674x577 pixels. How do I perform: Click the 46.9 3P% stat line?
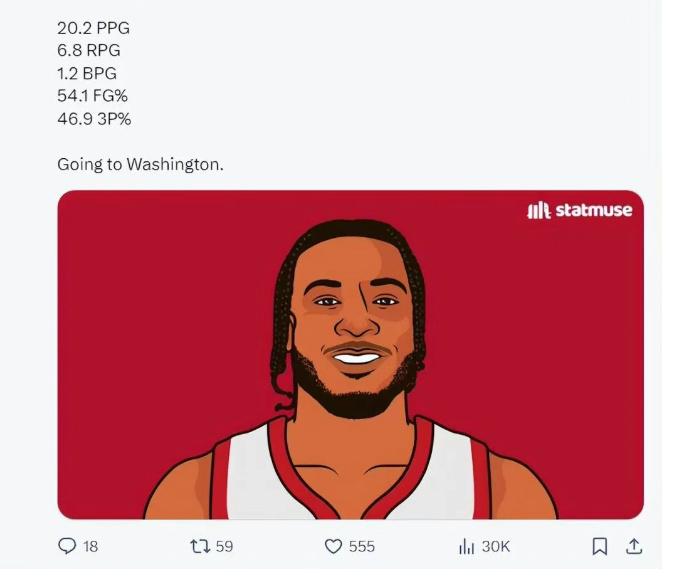pos(94,119)
